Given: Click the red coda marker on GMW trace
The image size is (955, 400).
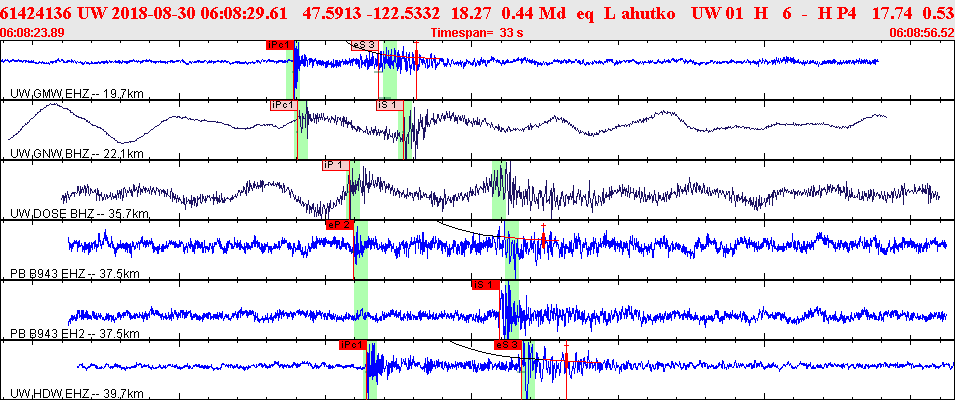Looking at the screenshot, I should [x=416, y=58].
